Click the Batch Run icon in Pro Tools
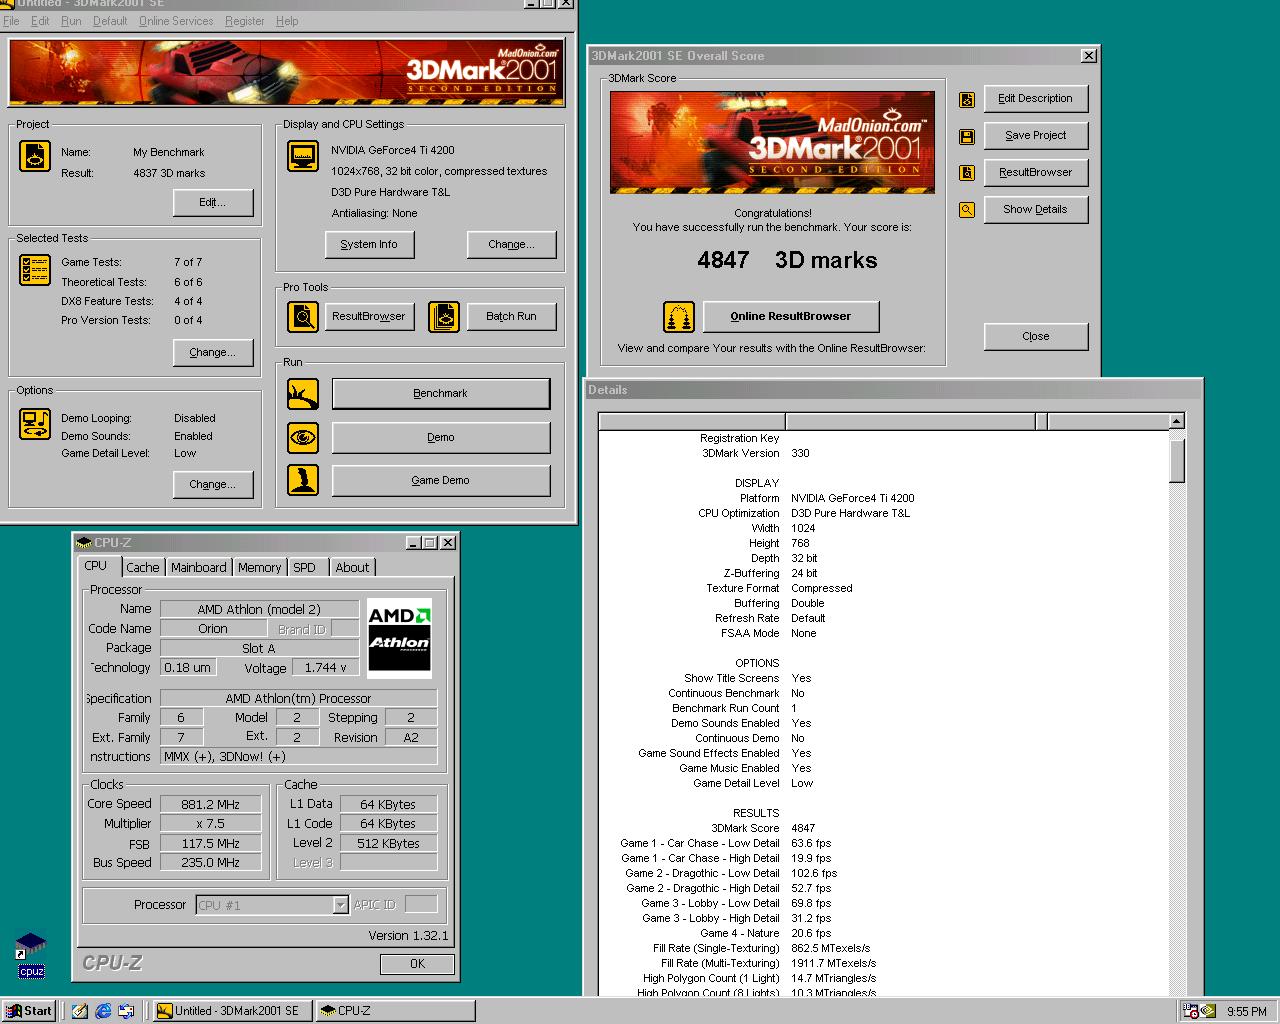This screenshot has height=1024, width=1280. pyautogui.click(x=444, y=316)
